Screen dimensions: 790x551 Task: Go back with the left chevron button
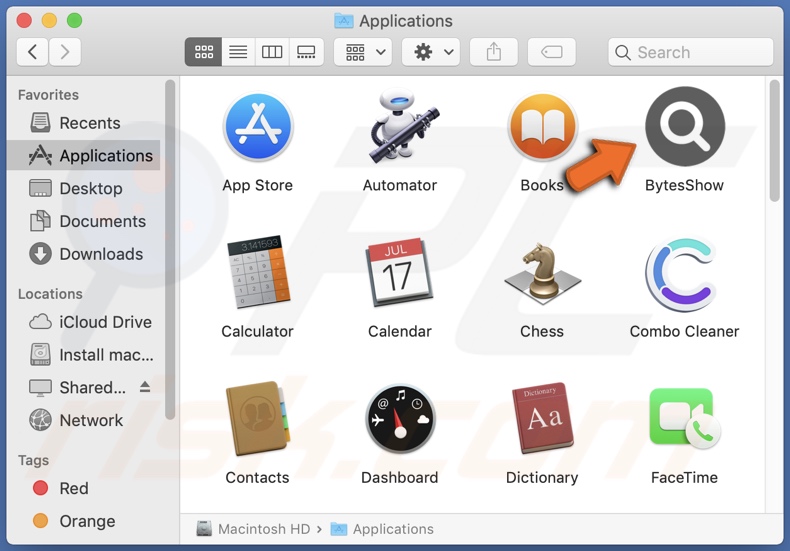[x=32, y=52]
